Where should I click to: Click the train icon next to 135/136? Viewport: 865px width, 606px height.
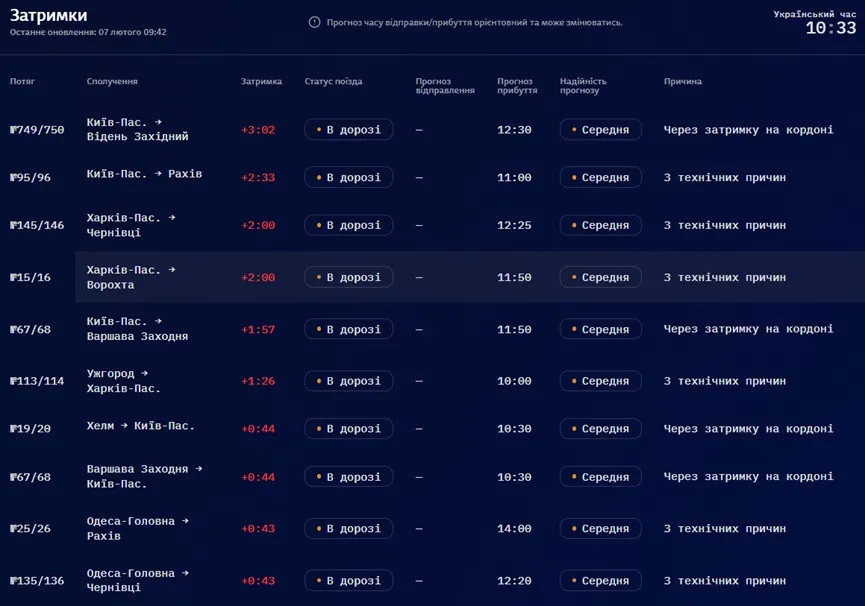pyautogui.click(x=14, y=581)
